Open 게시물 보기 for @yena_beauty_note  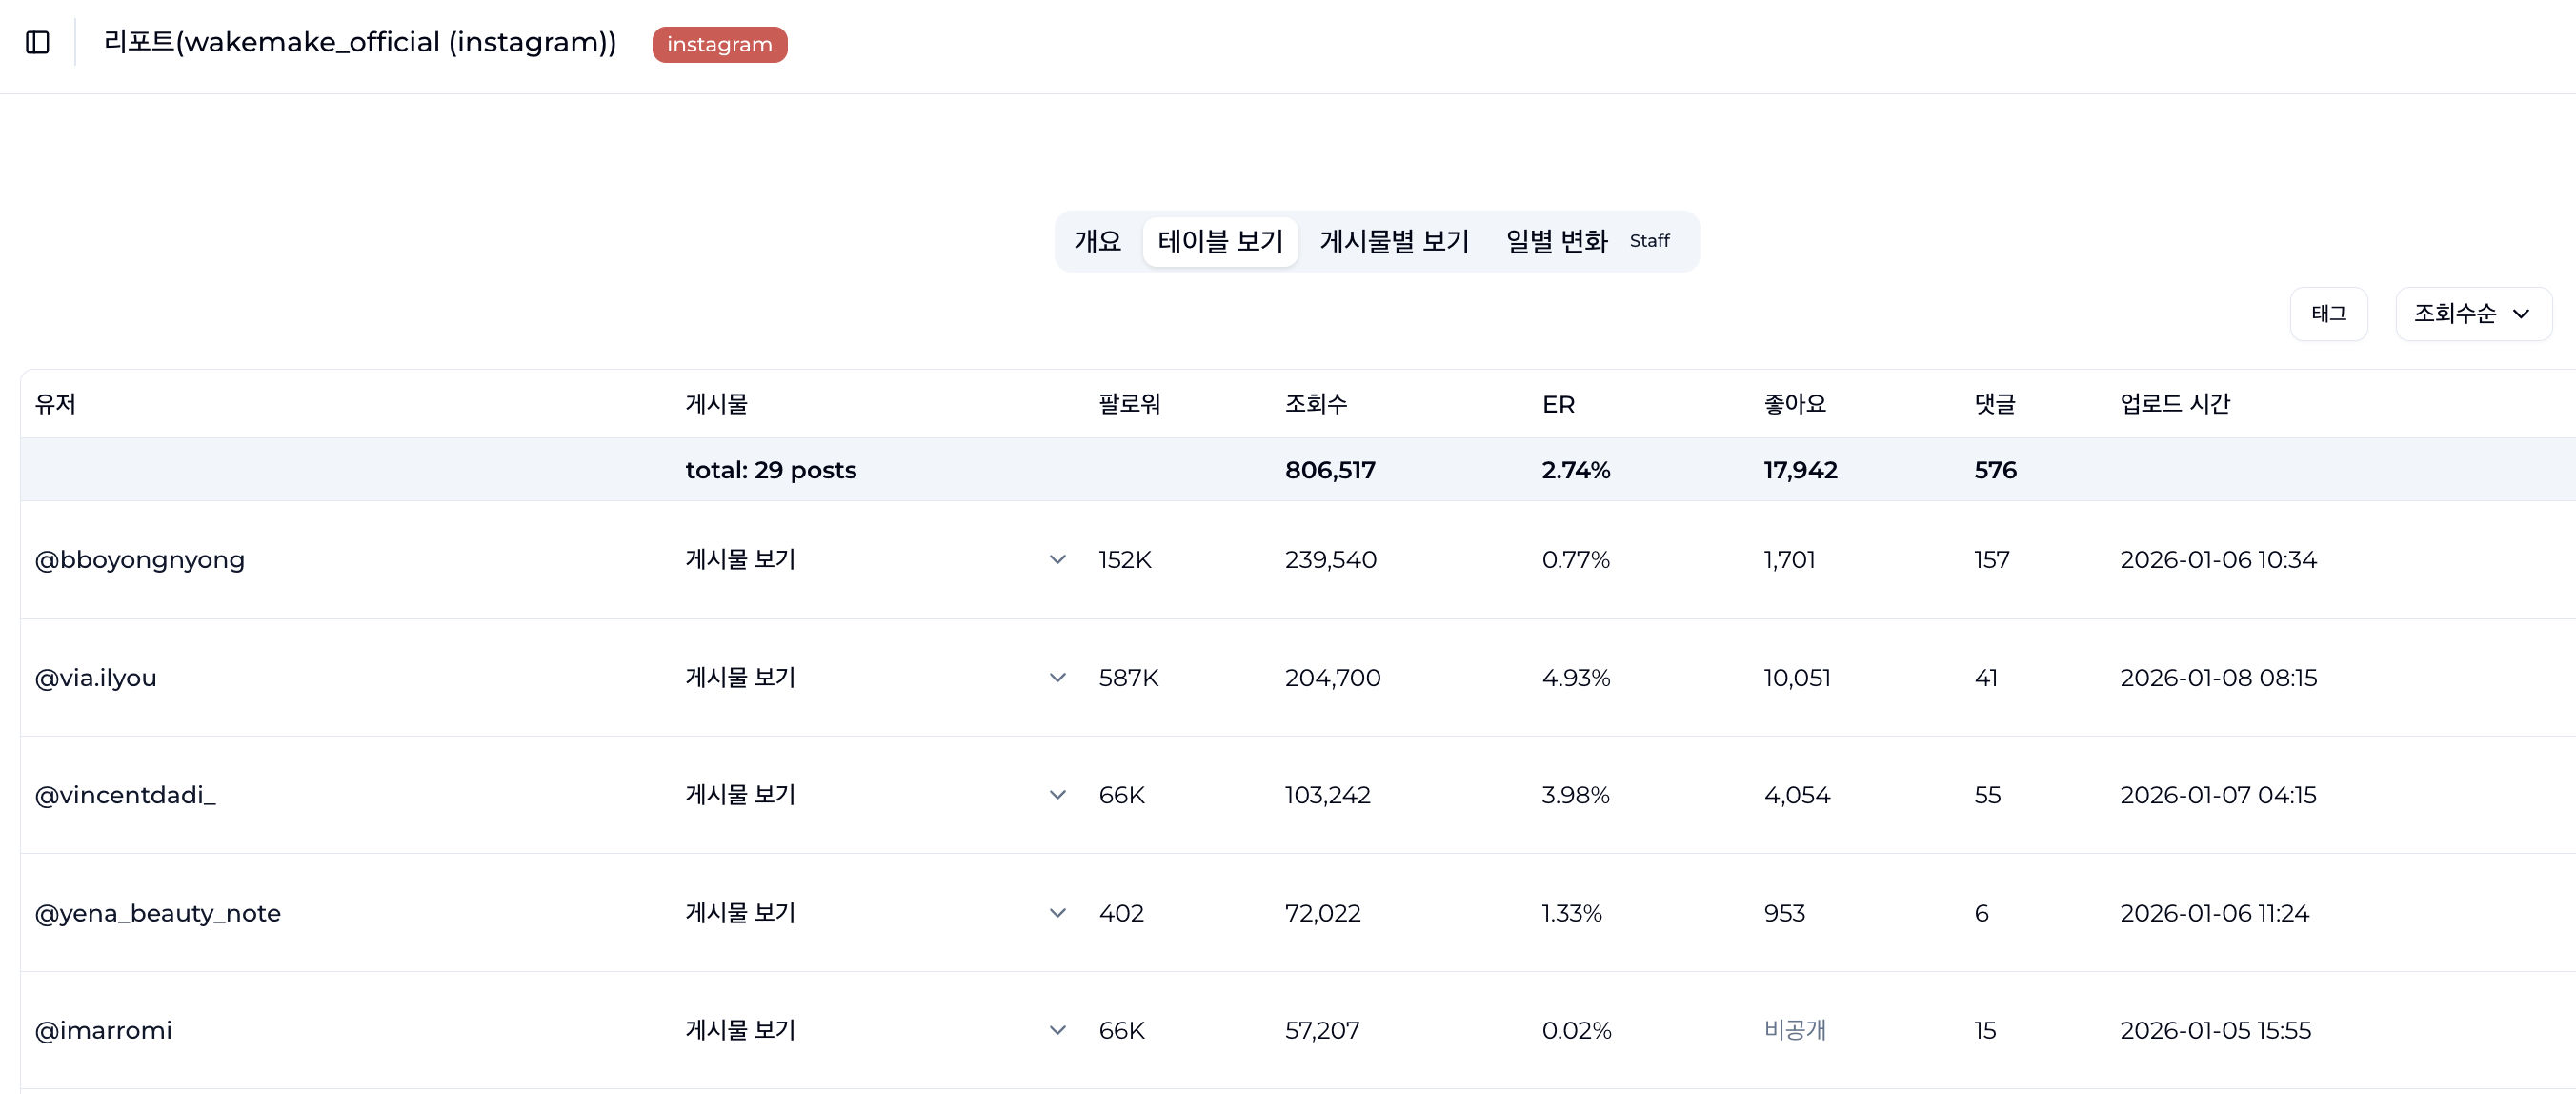pos(740,913)
